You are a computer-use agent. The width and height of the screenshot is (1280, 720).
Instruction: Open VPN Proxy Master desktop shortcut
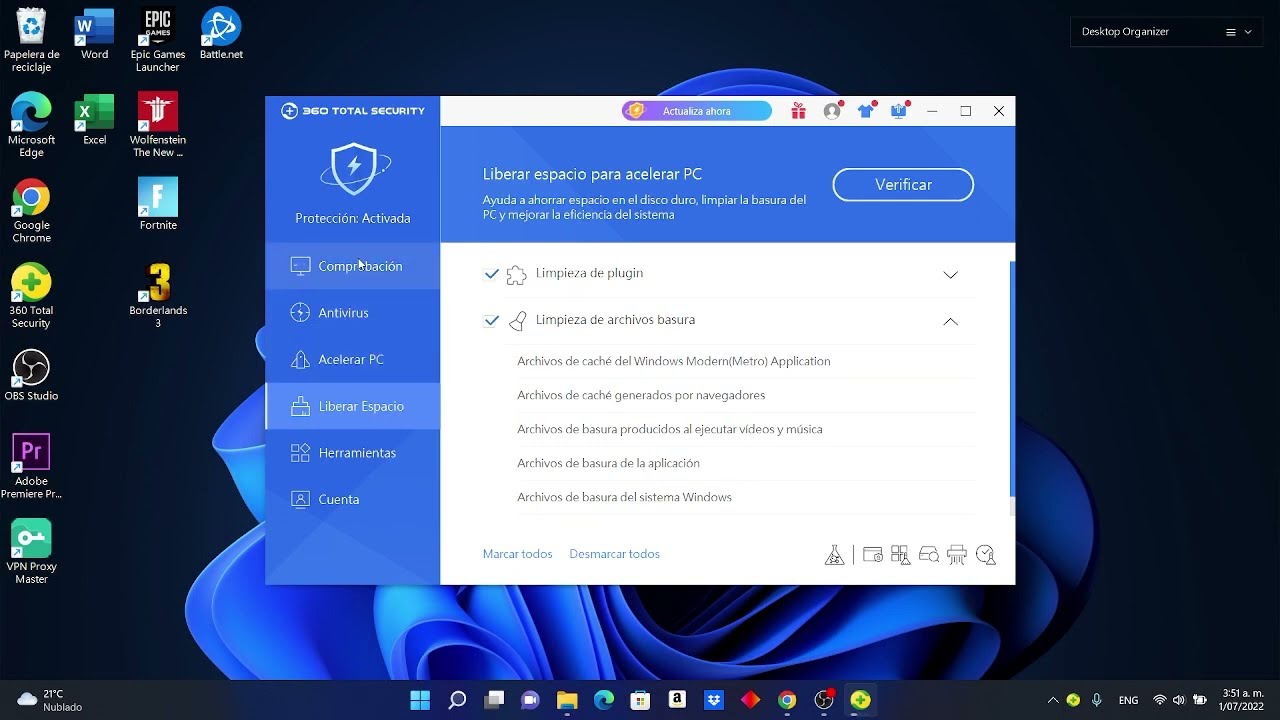click(x=31, y=551)
